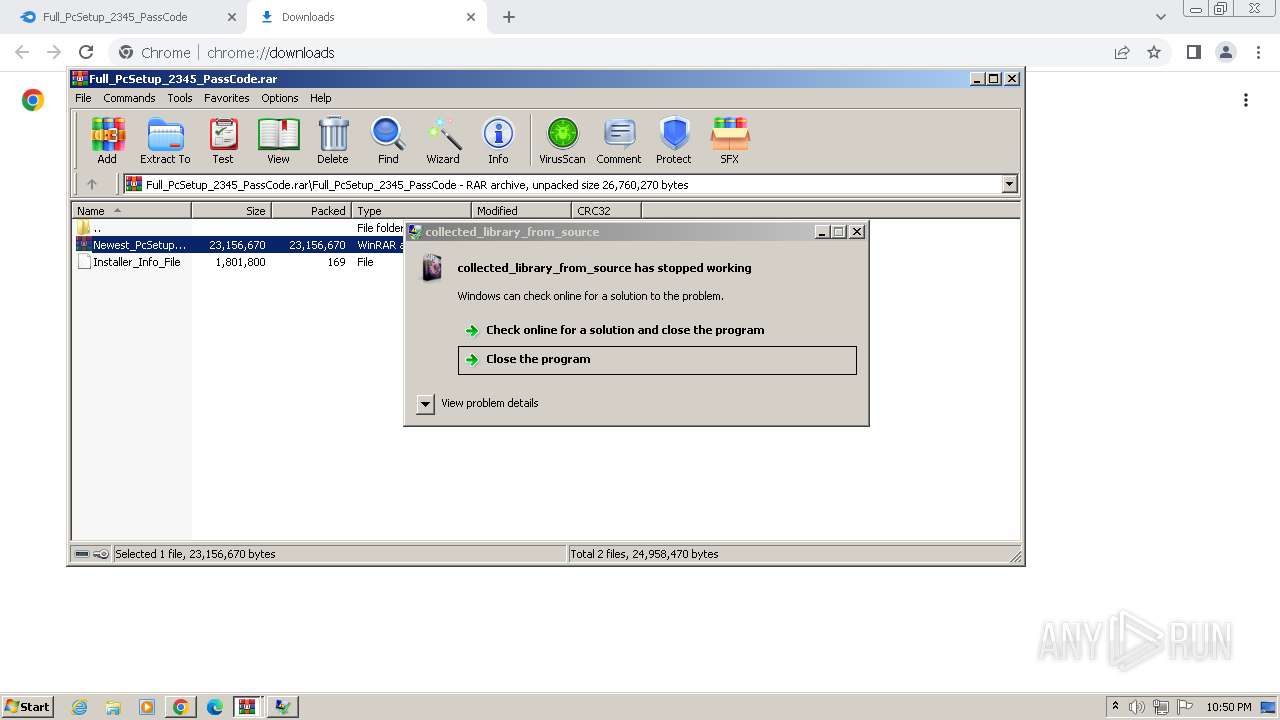Open Microsoft Edge from taskbar
Image resolution: width=1280 pixels, height=720 pixels.
(x=215, y=707)
